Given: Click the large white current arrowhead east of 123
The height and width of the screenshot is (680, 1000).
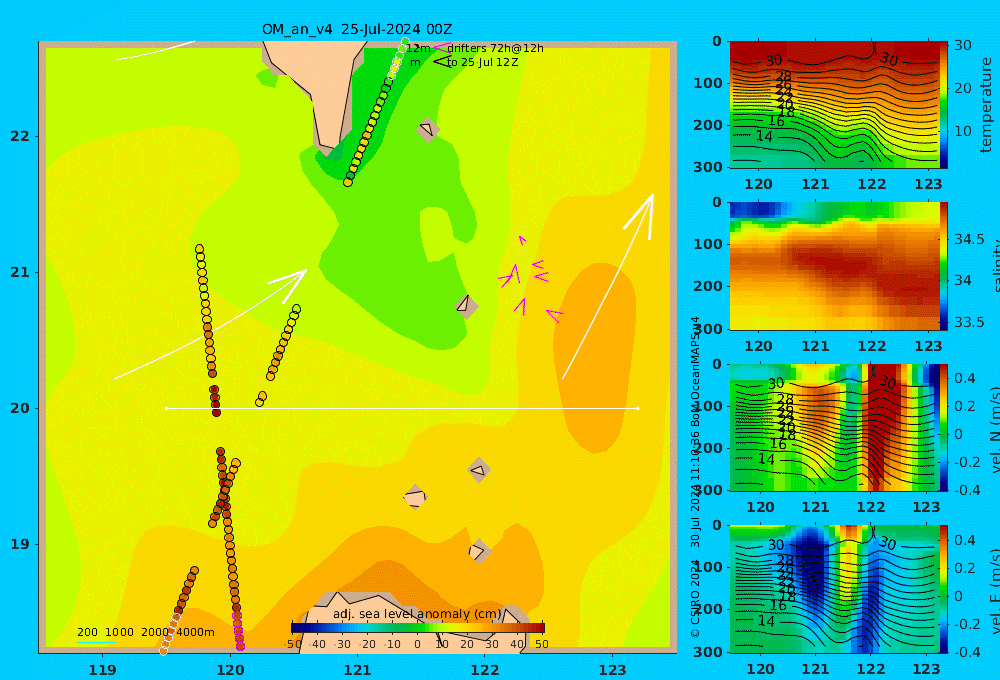Looking at the screenshot, I should click(642, 215).
